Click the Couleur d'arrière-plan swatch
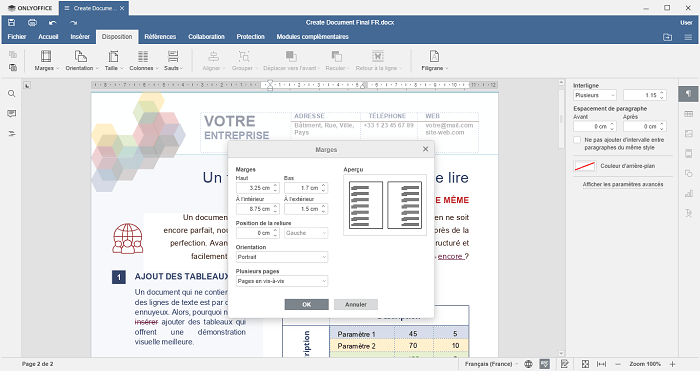This screenshot has width=700, height=371. pyautogui.click(x=584, y=166)
